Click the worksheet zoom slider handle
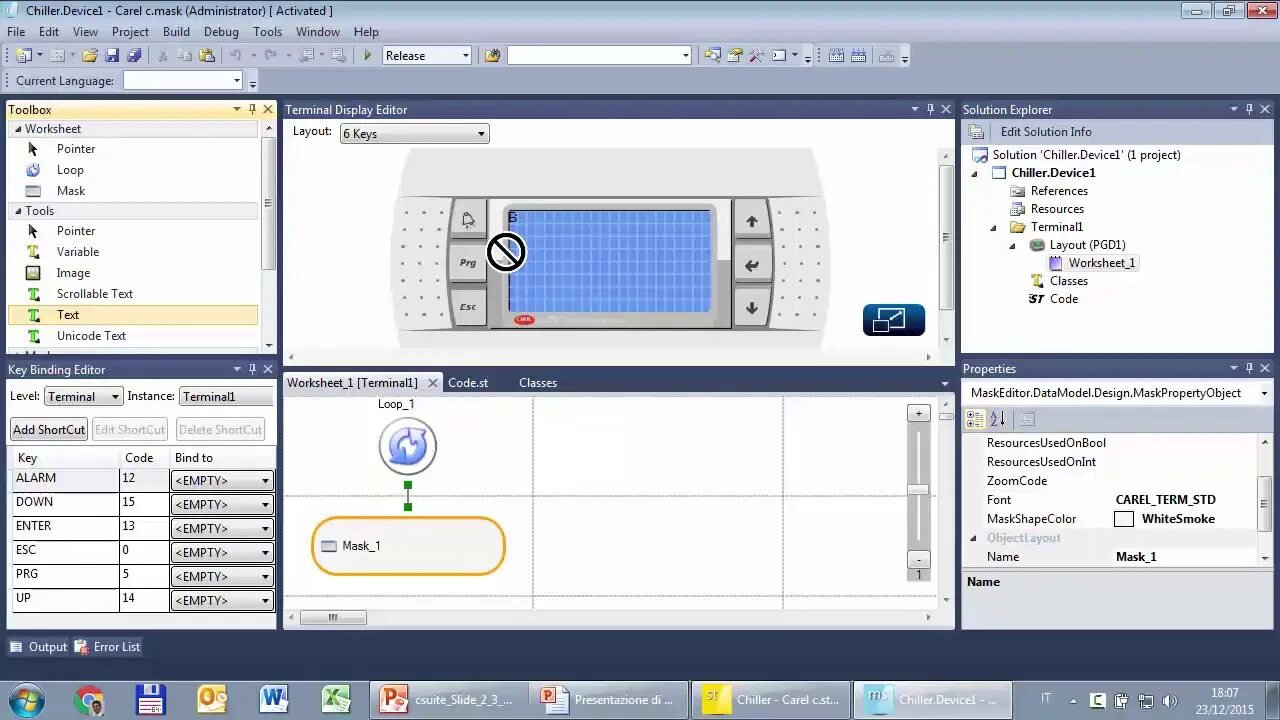Viewport: 1280px width, 720px height. click(x=918, y=489)
